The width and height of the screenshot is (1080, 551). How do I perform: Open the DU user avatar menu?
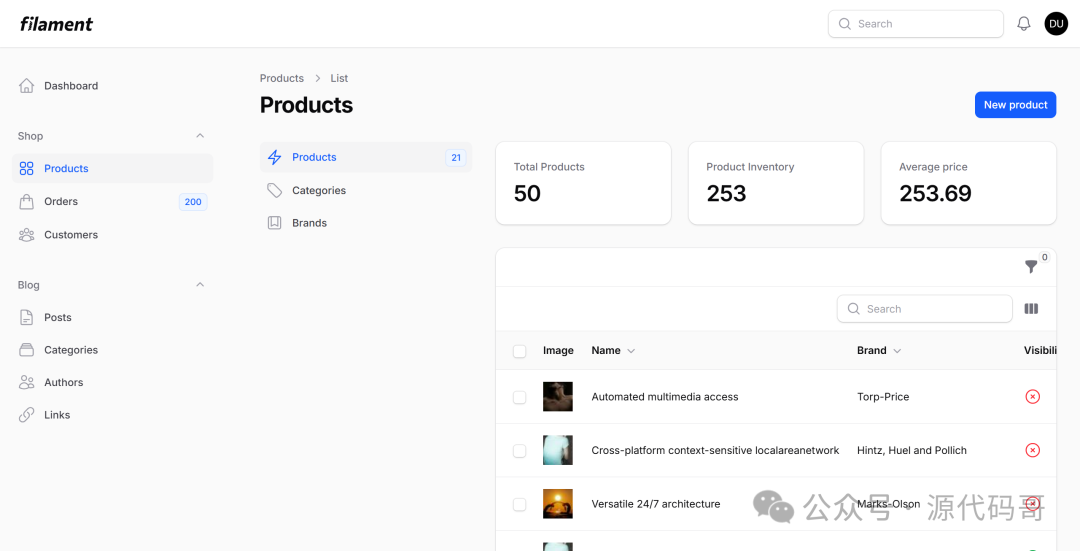click(x=1056, y=24)
